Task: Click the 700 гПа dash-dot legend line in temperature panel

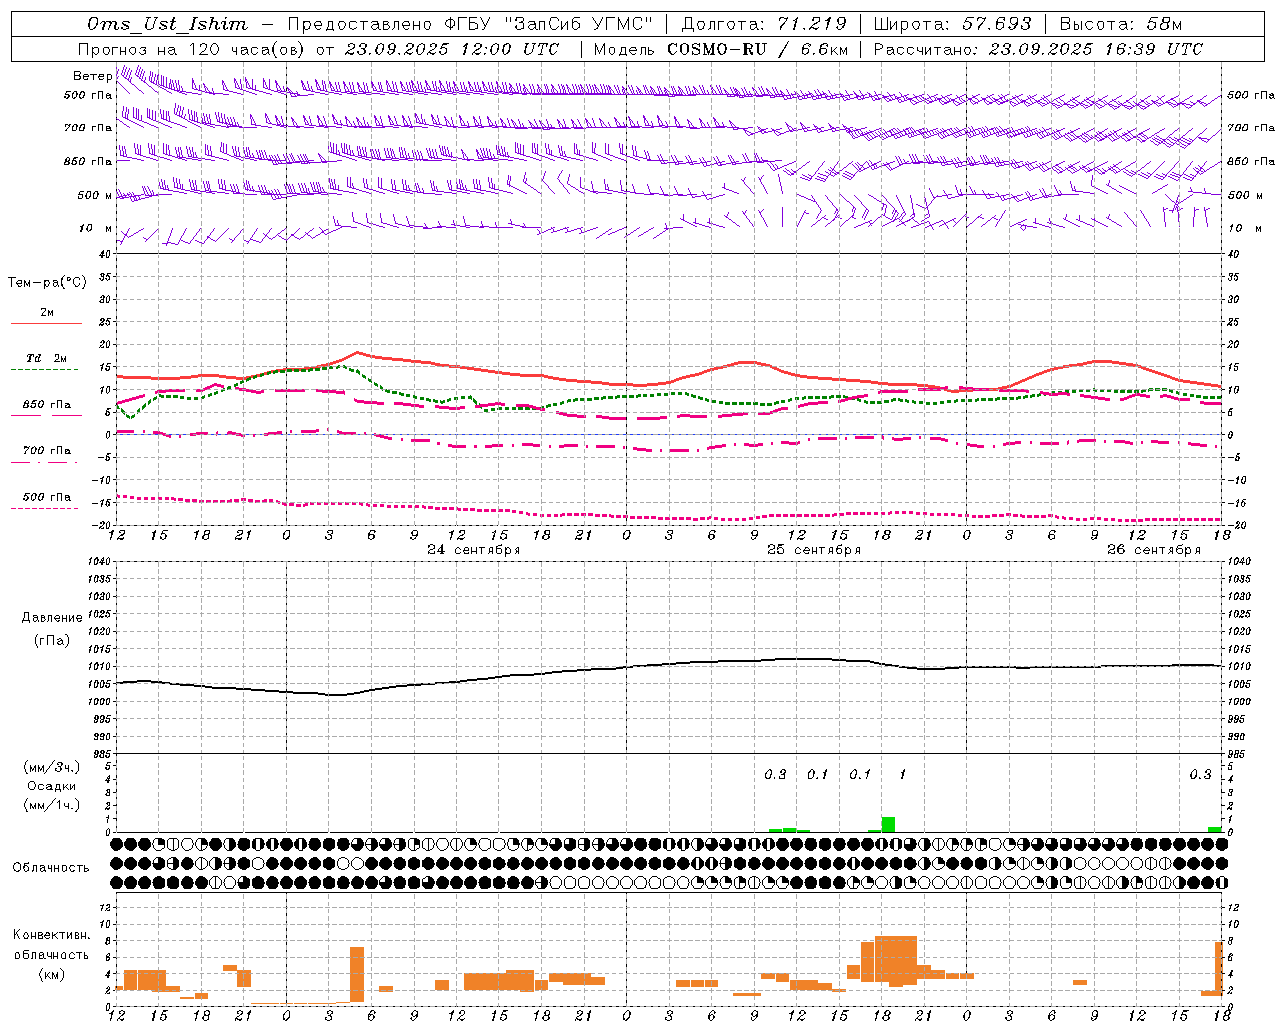Action: coord(45,463)
